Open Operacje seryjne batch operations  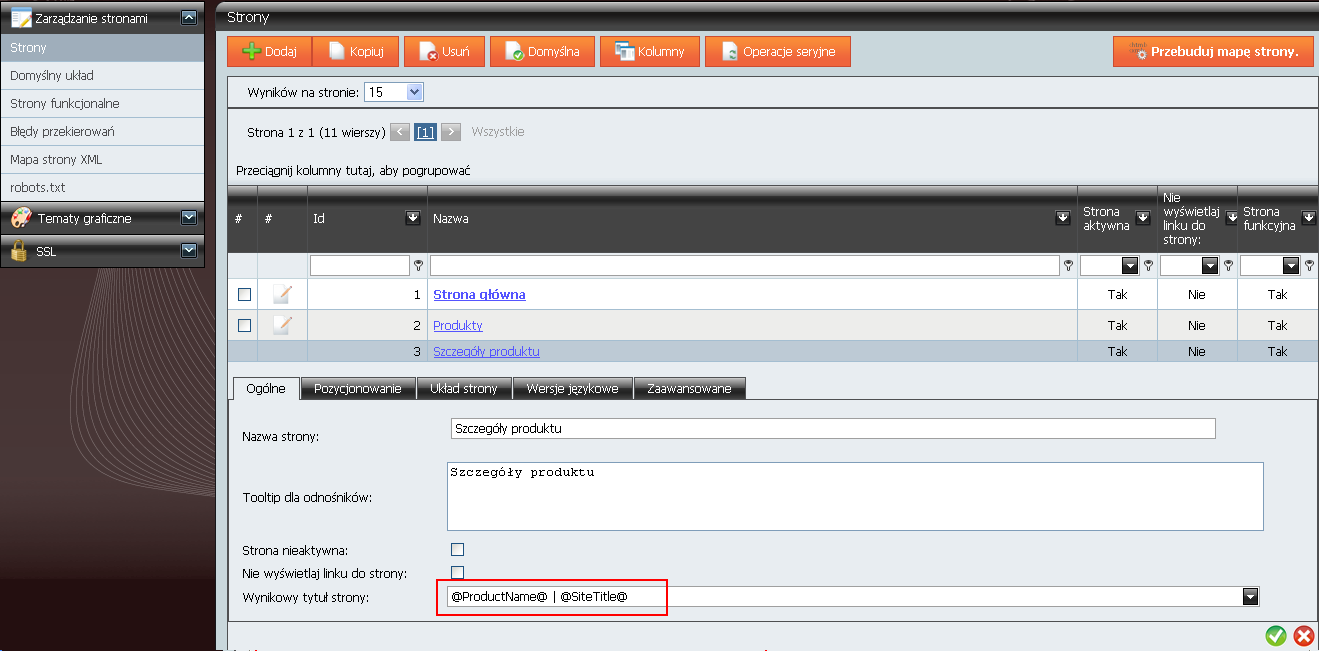(778, 51)
